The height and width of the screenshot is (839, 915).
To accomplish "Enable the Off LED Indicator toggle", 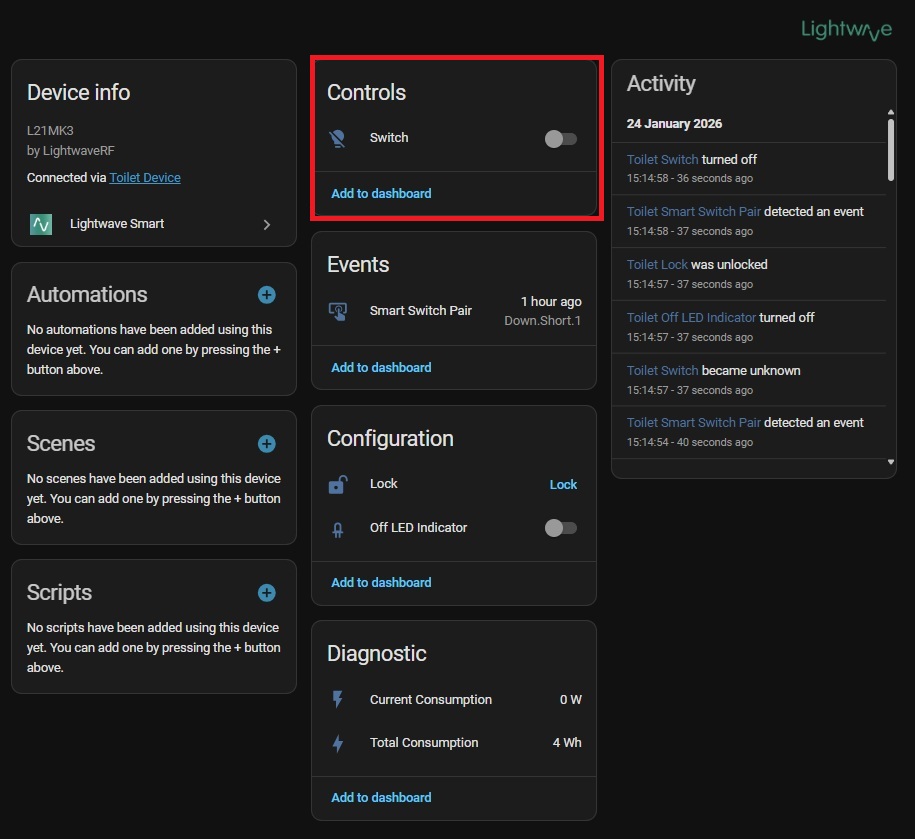I will (x=560, y=528).
